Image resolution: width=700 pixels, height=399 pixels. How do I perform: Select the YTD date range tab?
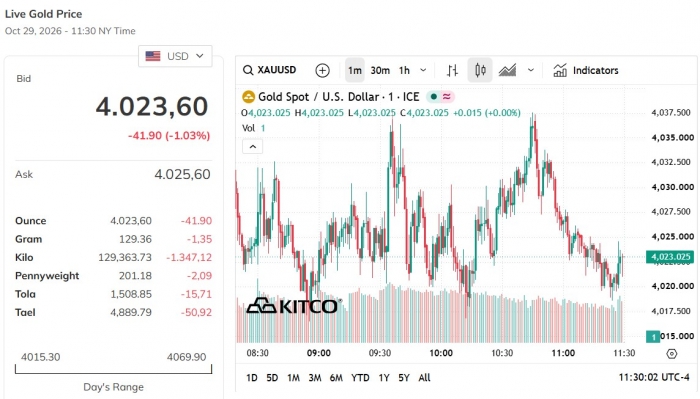(x=360, y=378)
